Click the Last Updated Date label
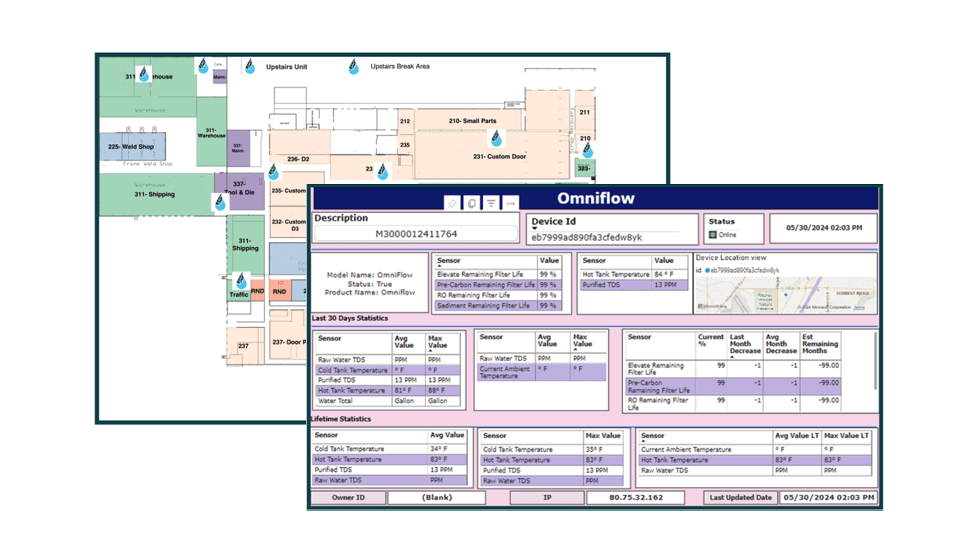The width and height of the screenshot is (961, 542). pyautogui.click(x=740, y=497)
